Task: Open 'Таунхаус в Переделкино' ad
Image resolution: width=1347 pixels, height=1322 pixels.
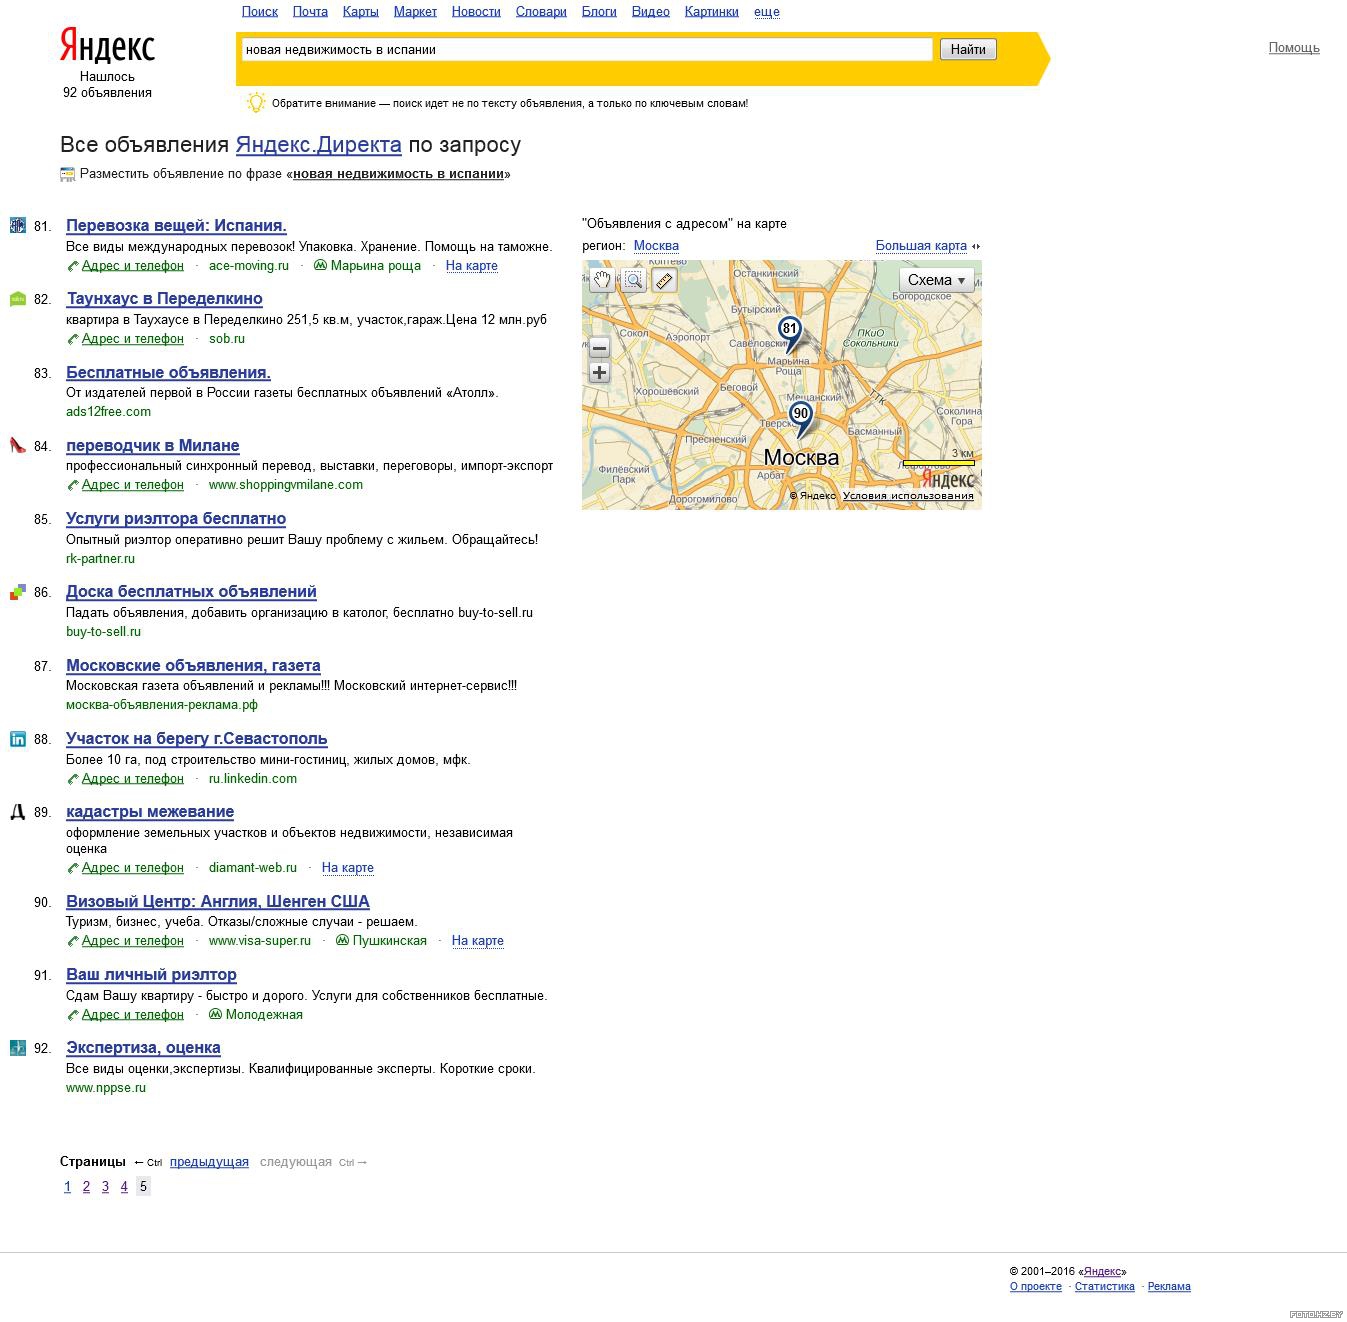Action: point(164,299)
